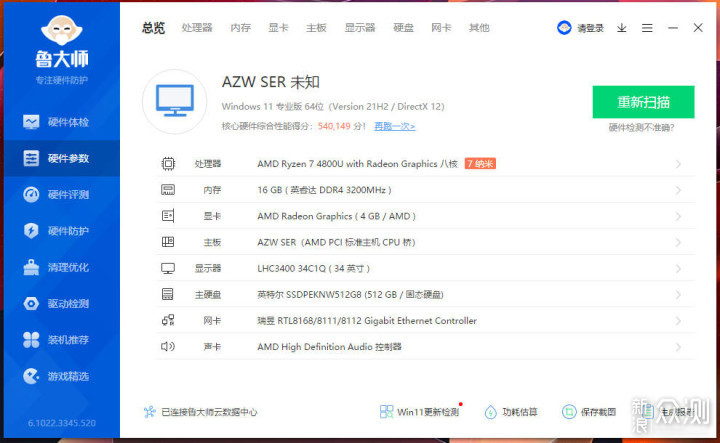Select AMD Ryzen 7 4800U processor text
Viewport: 720px width, 443px height.
[x=357, y=164]
